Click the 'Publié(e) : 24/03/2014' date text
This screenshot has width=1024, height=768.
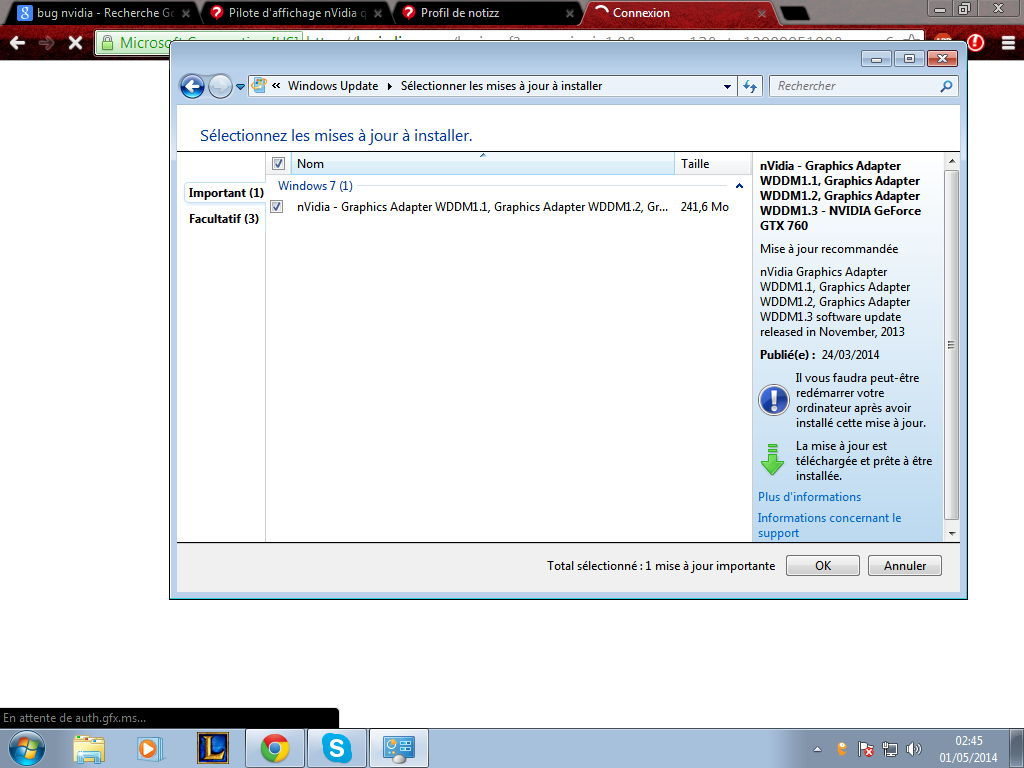(819, 355)
